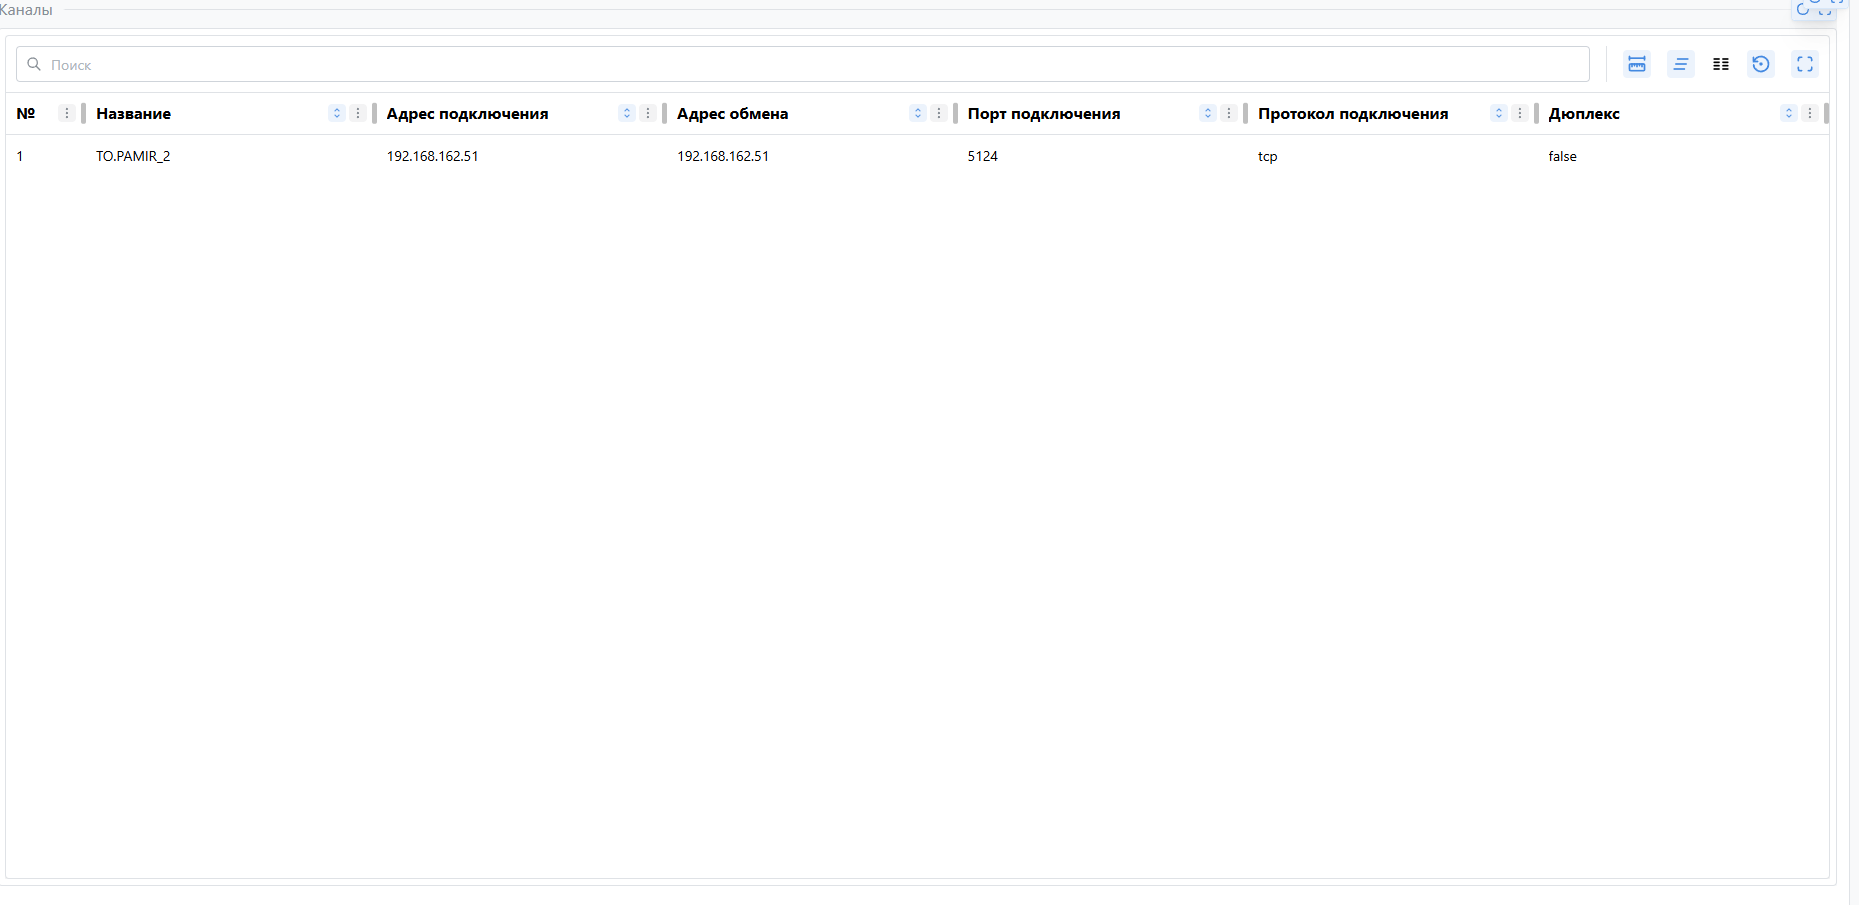Toggle sort order on Адрес подключения column

[x=627, y=113]
